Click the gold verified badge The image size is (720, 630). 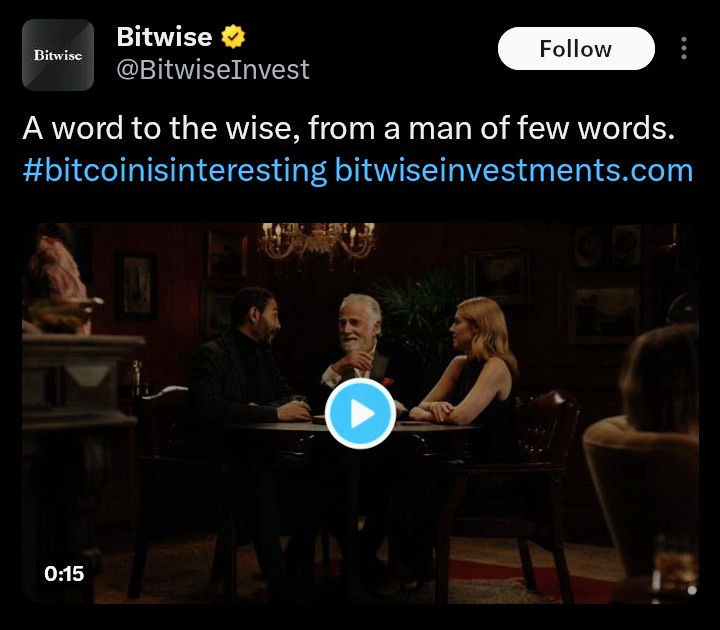pos(233,37)
